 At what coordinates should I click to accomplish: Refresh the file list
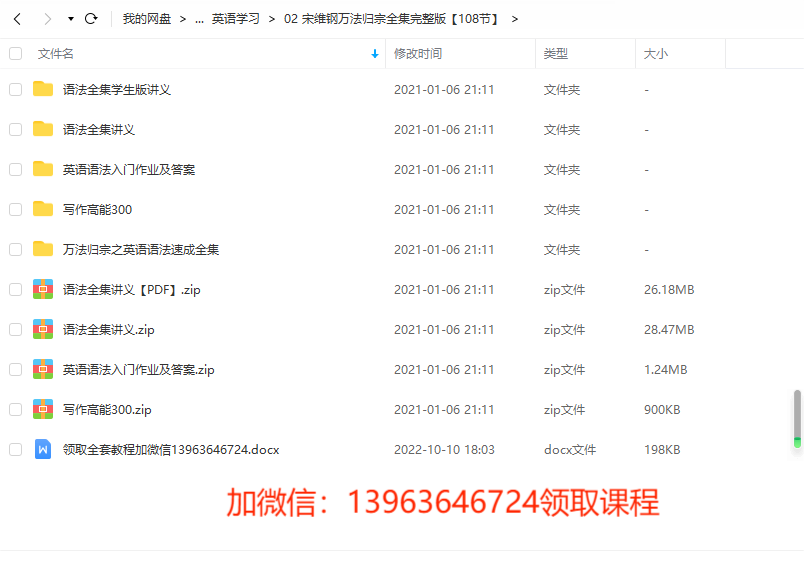pos(91,19)
